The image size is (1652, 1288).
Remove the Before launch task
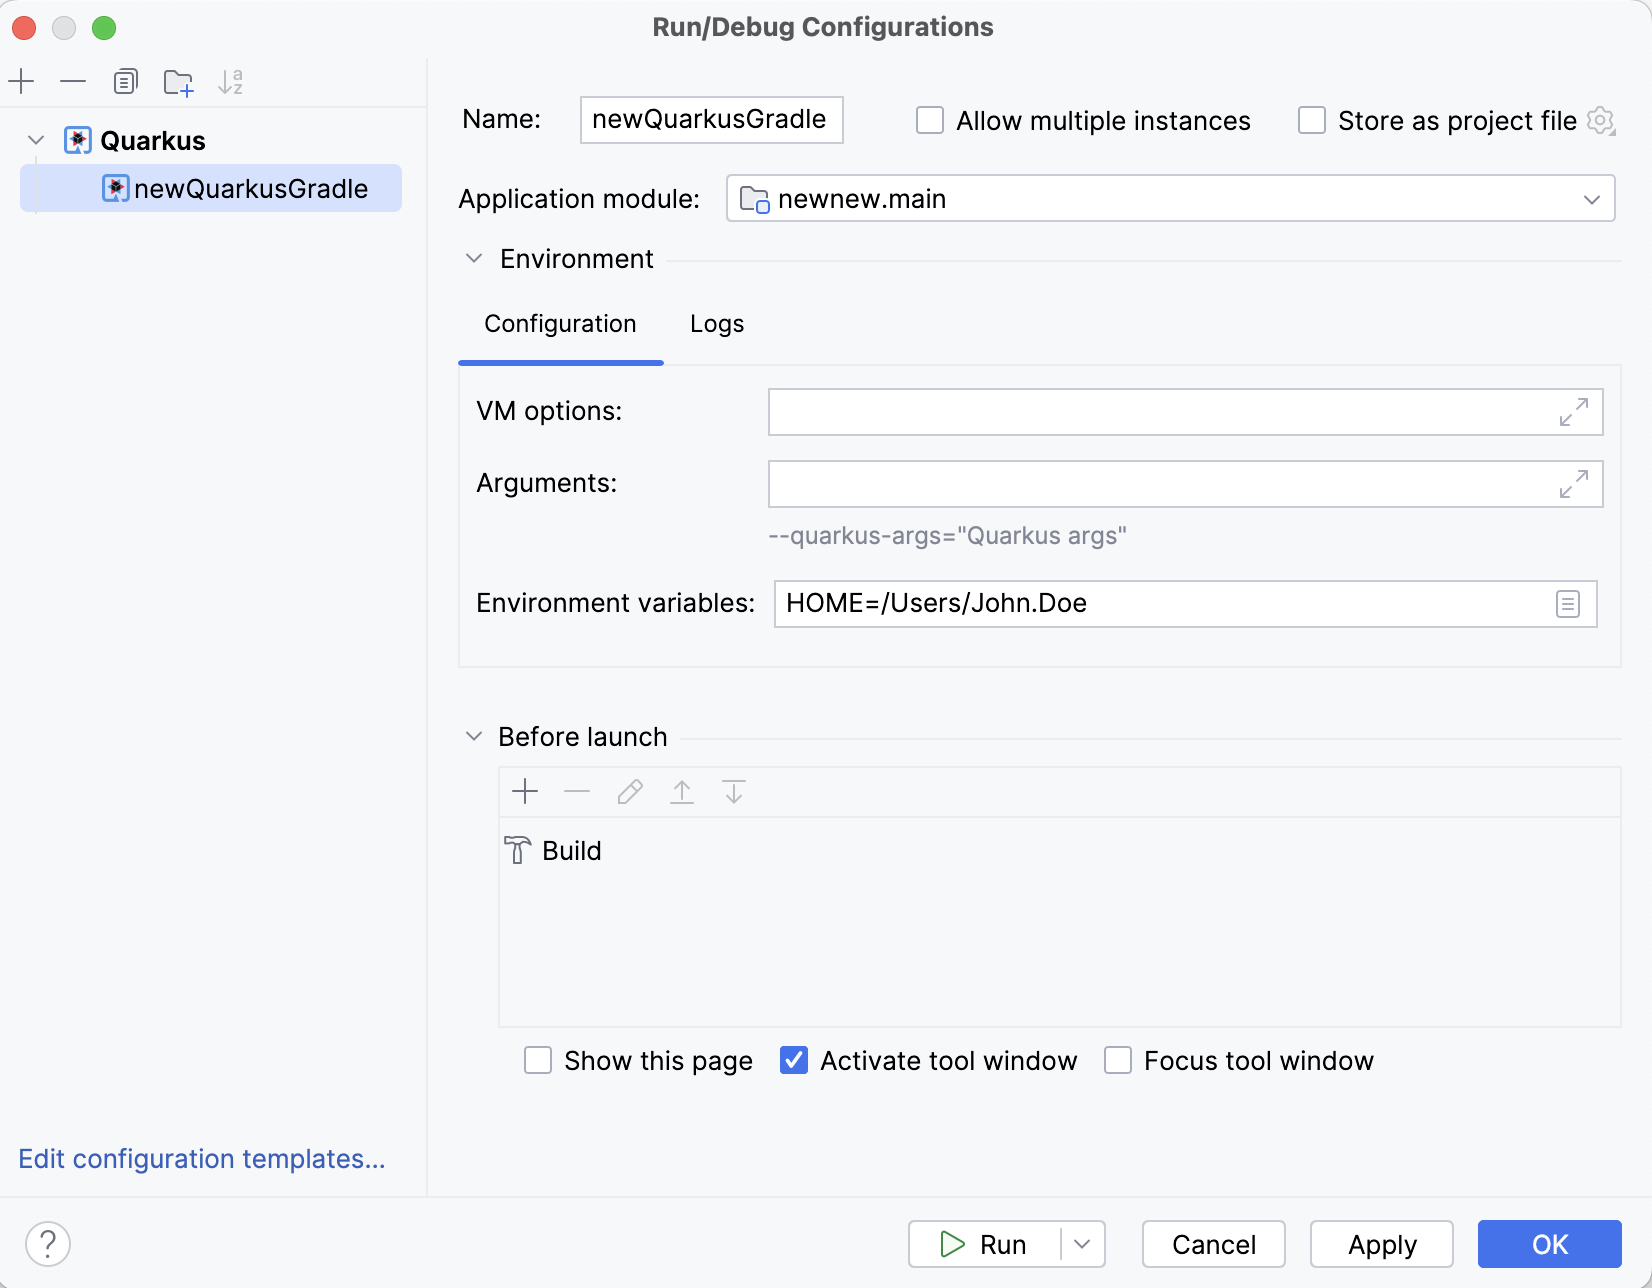(577, 792)
